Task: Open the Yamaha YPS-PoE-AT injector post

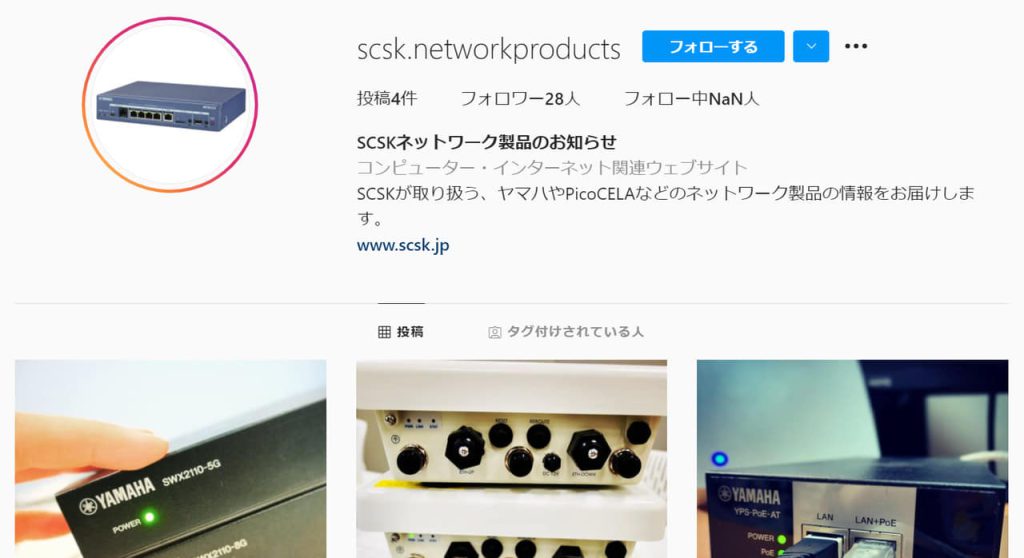Action: pyautogui.click(x=852, y=459)
